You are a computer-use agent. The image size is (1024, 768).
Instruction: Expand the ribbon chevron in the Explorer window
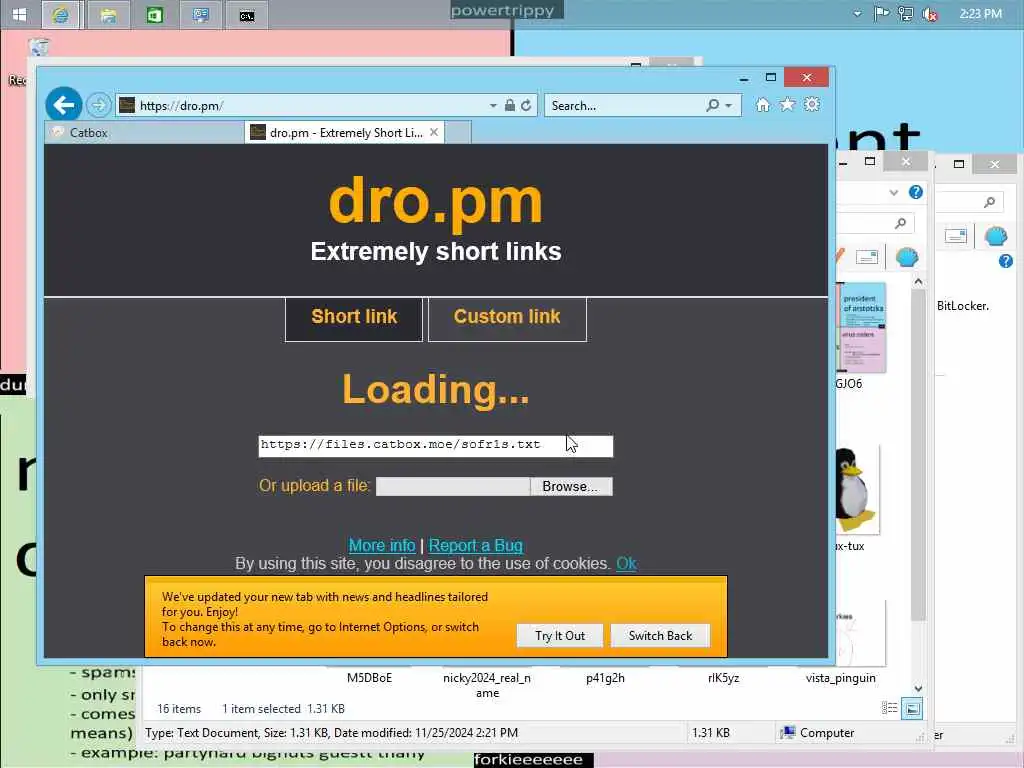894,193
